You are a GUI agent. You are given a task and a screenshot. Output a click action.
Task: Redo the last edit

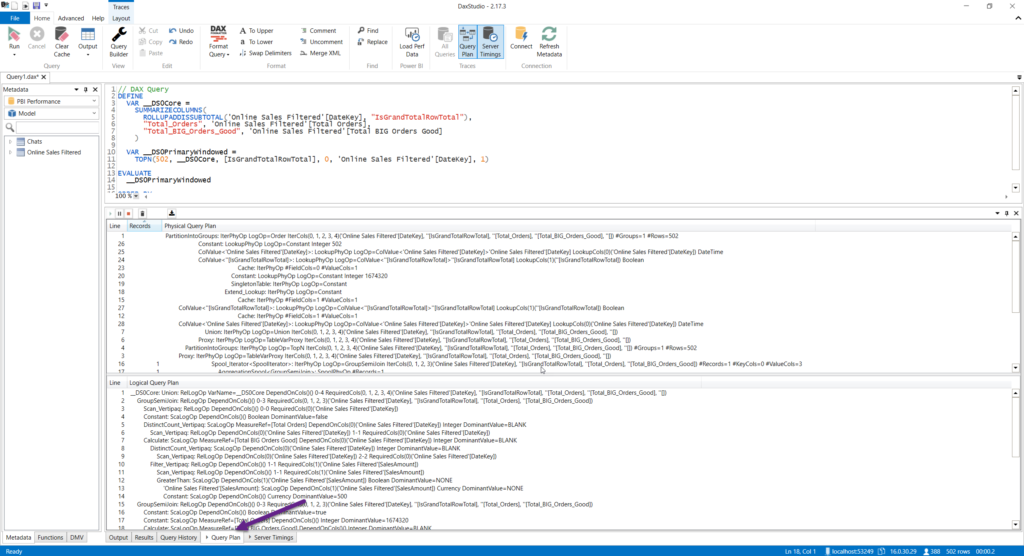pyautogui.click(x=181, y=42)
